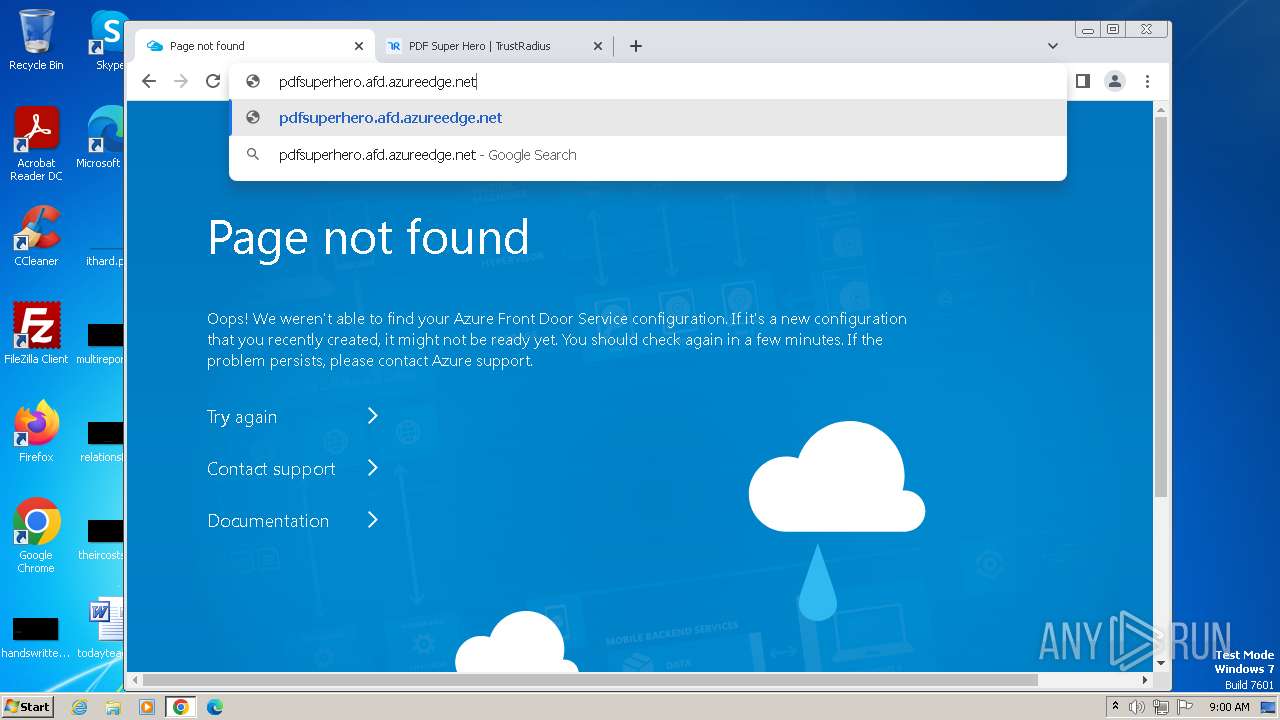Click the chevron next to Try again
This screenshot has height=720, width=1280.
click(372, 416)
